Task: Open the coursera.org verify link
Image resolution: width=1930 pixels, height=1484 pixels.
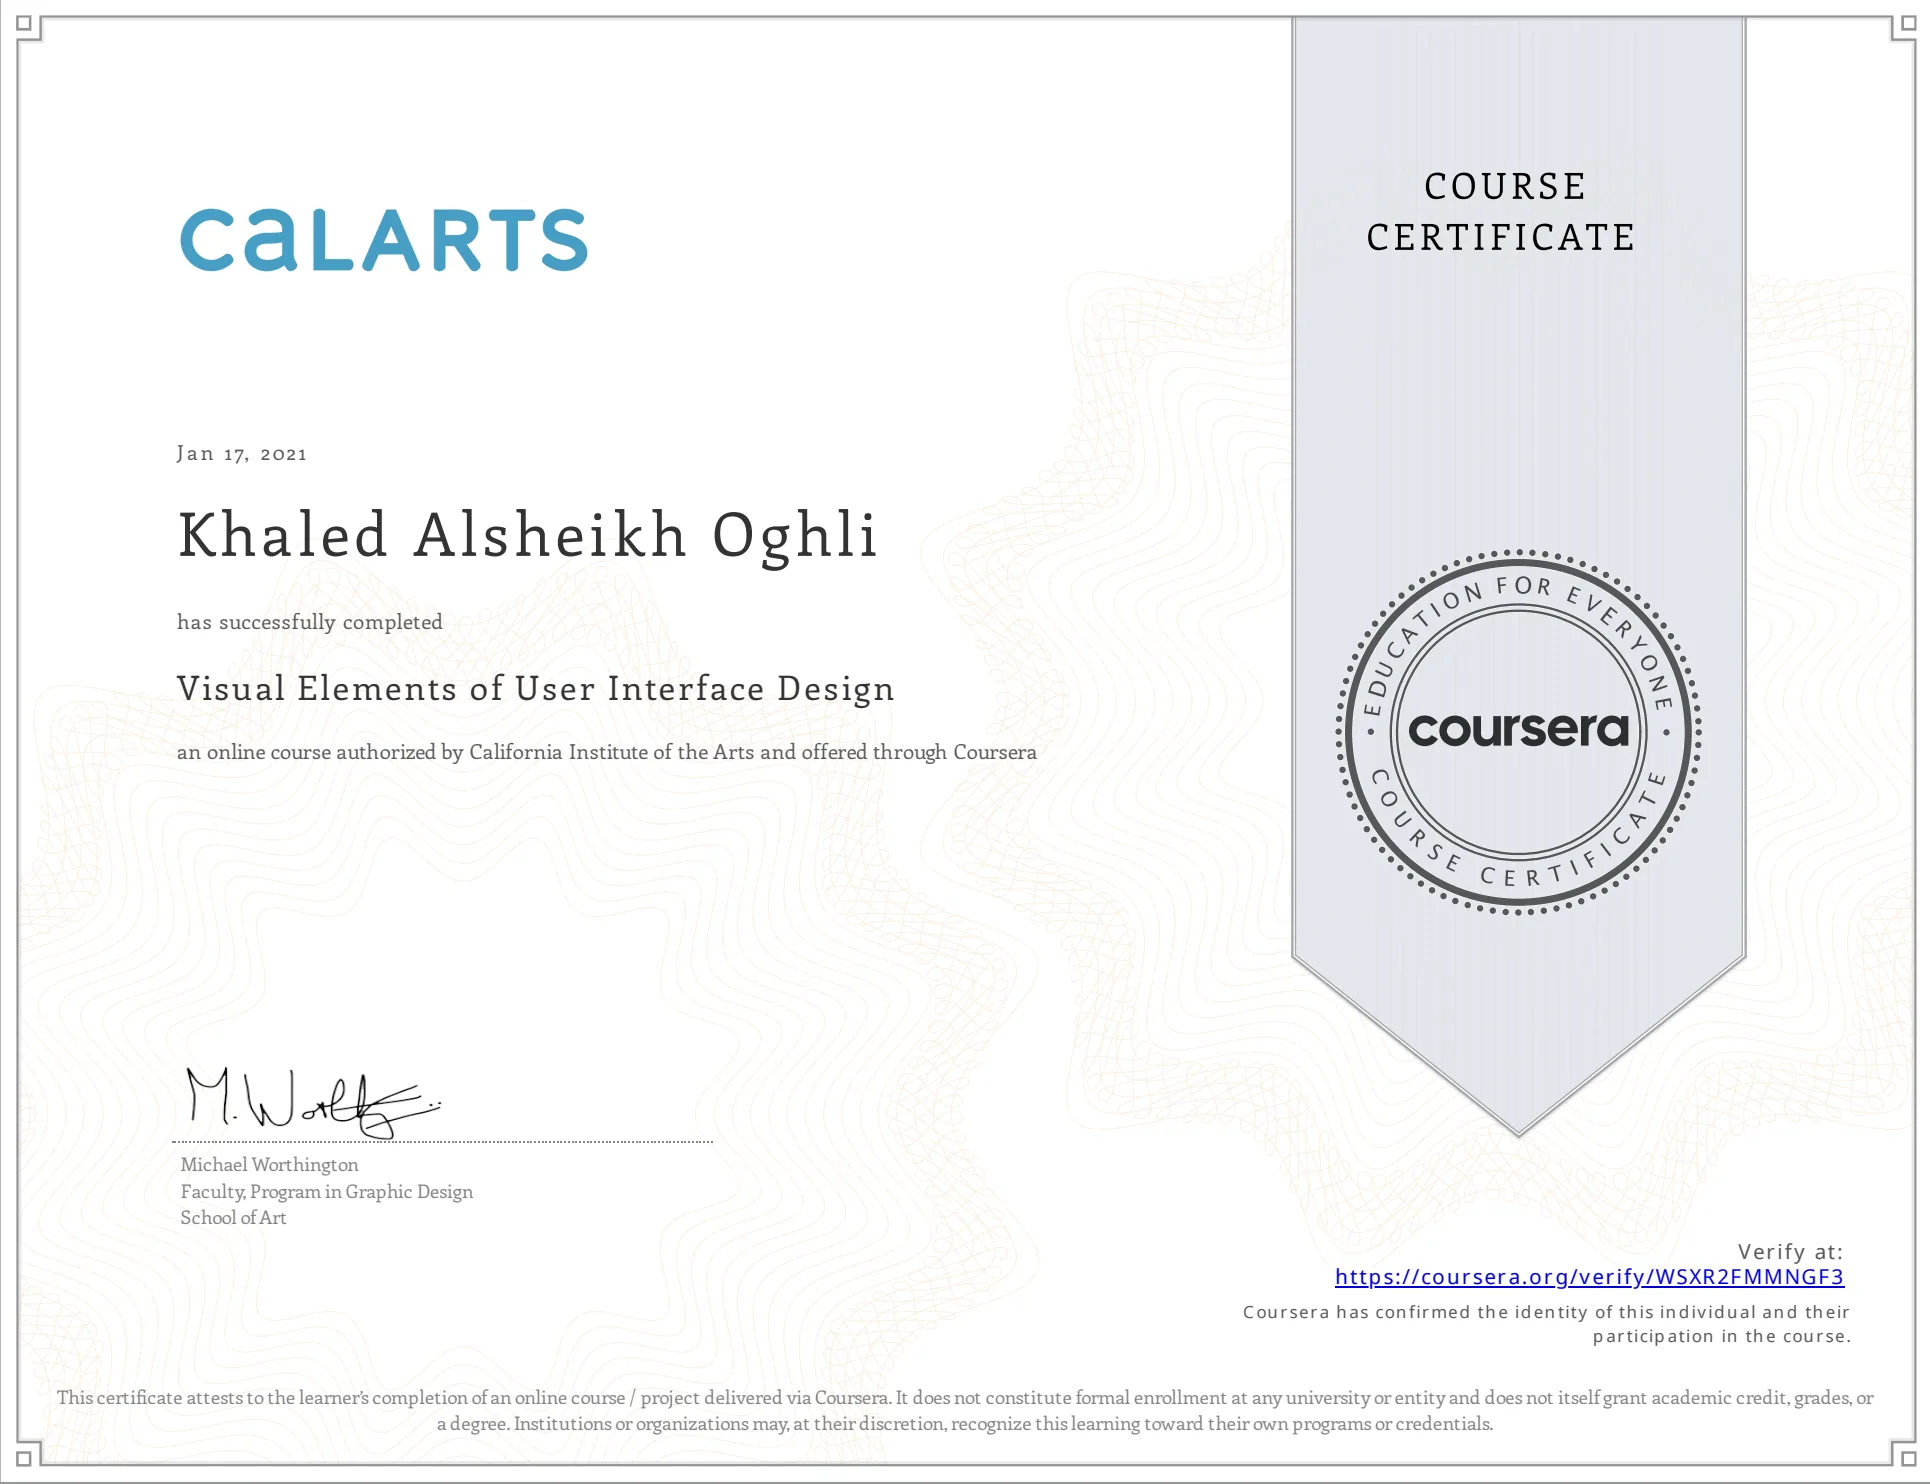Action: tap(1589, 1277)
